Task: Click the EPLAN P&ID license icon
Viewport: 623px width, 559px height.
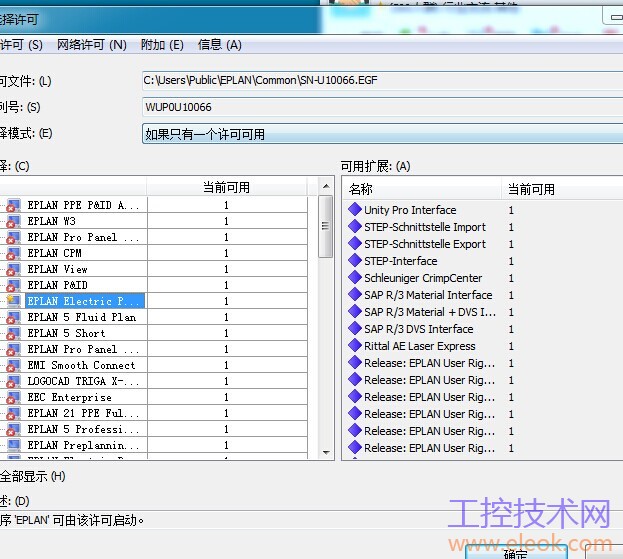Action: click(13, 285)
